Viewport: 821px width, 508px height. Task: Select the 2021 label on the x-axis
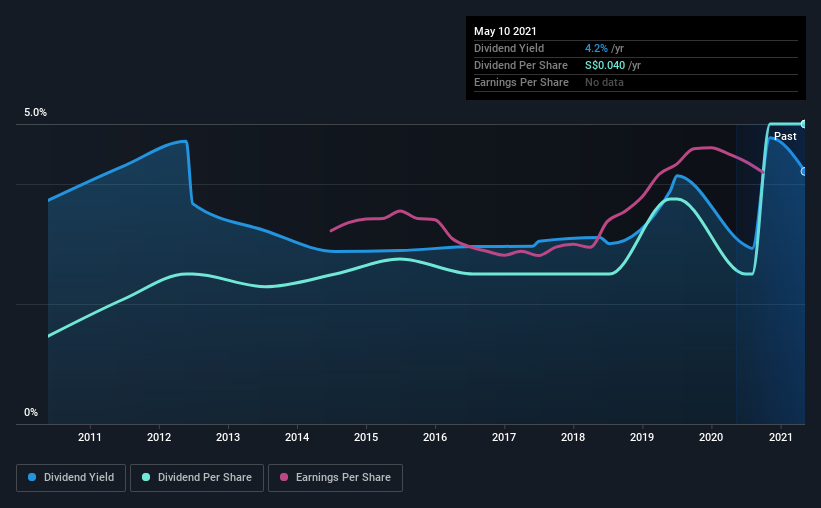click(x=780, y=437)
